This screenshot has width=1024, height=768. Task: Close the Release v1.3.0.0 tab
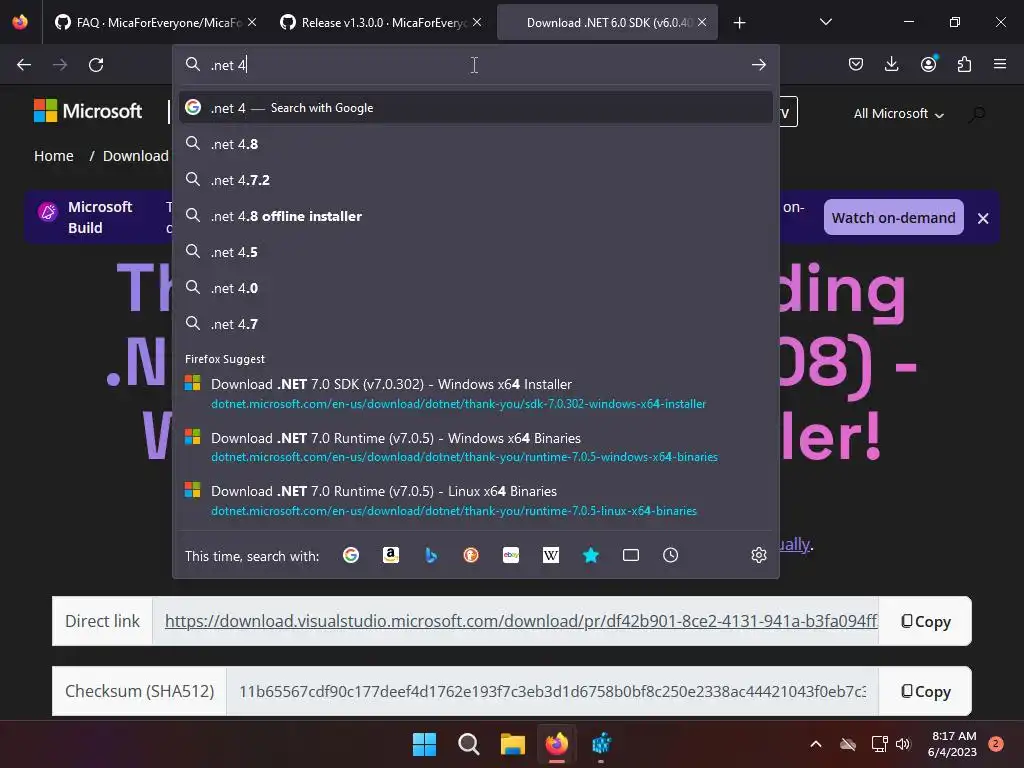(x=477, y=22)
